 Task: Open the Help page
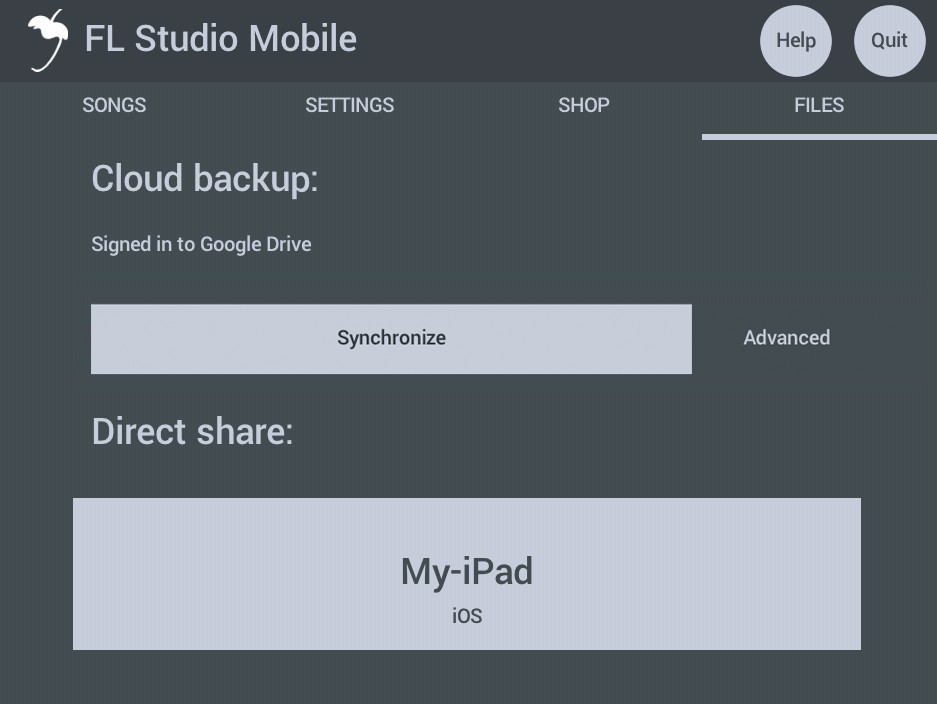coord(796,41)
